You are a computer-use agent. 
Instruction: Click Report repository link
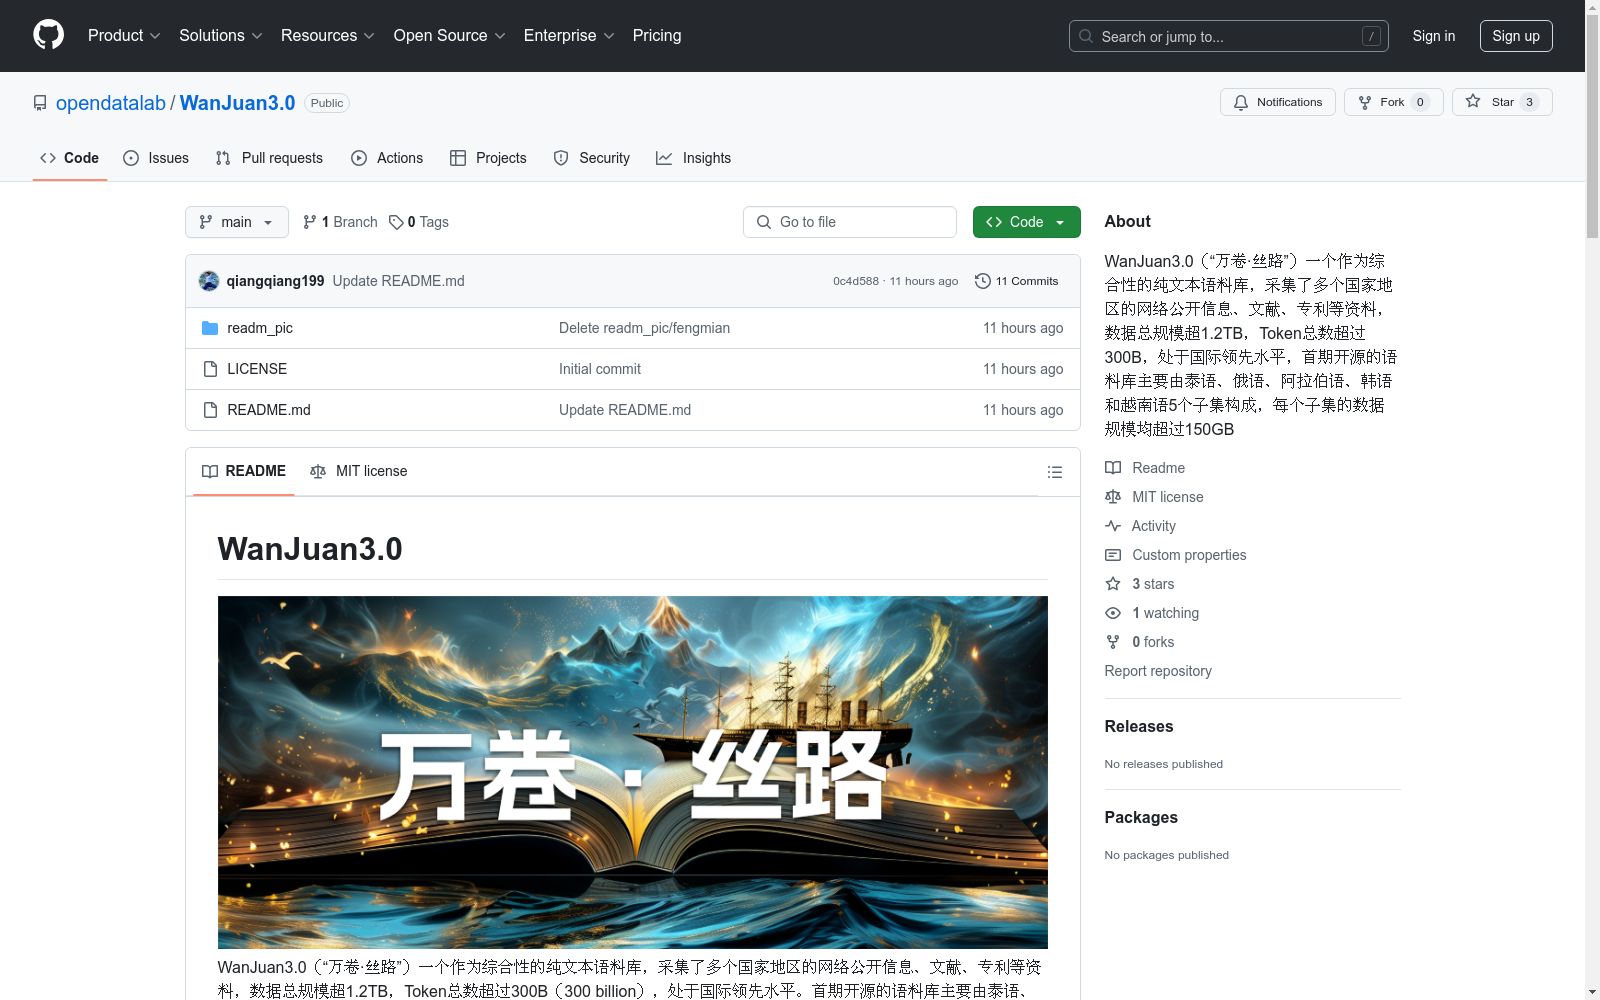click(1158, 671)
